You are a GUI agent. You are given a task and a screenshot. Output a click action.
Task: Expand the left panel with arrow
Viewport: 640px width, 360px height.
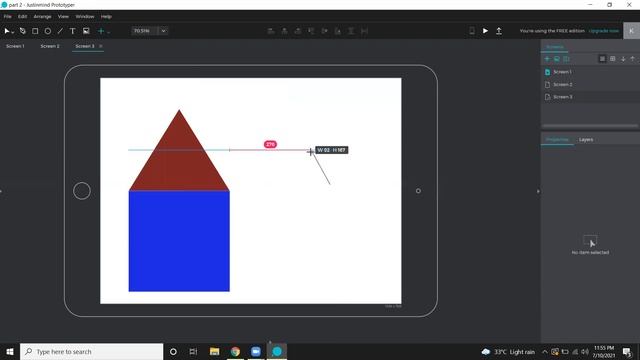(x=1, y=191)
